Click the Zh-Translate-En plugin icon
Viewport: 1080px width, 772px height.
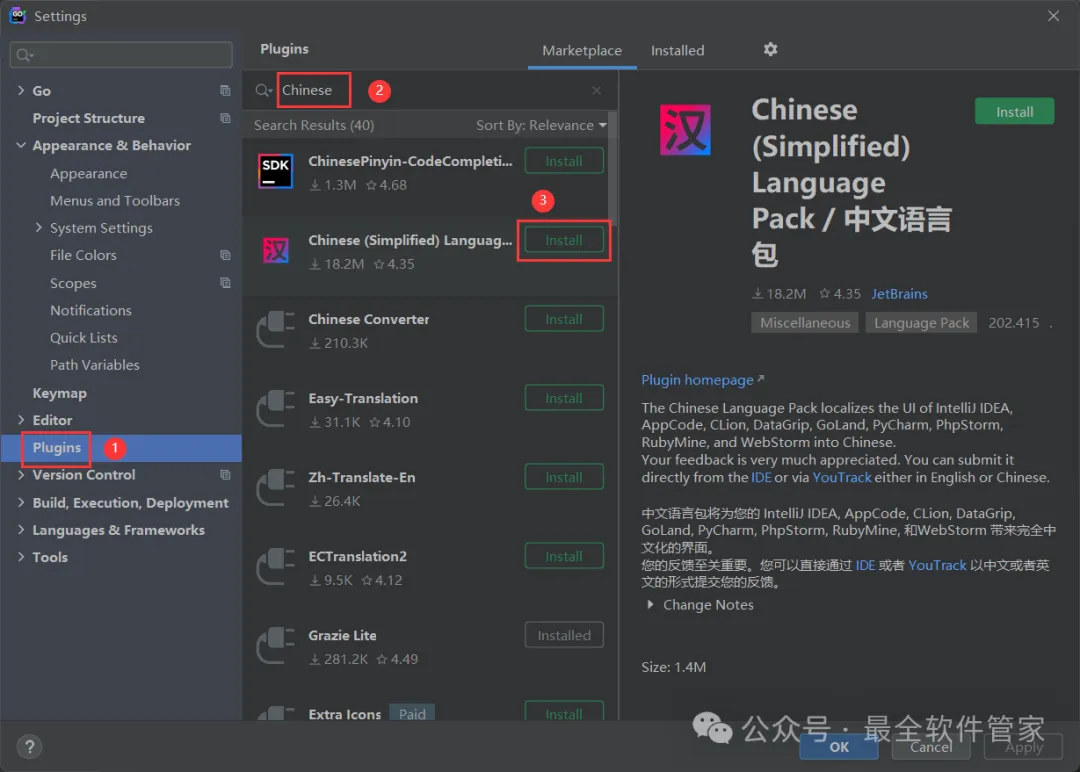276,488
